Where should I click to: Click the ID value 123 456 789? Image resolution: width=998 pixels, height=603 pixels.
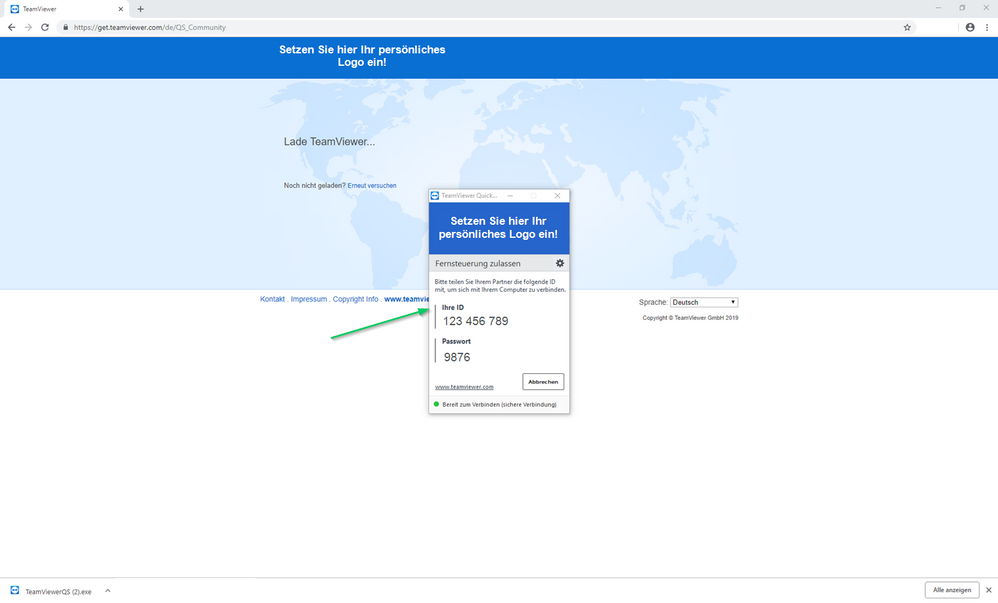coord(475,321)
